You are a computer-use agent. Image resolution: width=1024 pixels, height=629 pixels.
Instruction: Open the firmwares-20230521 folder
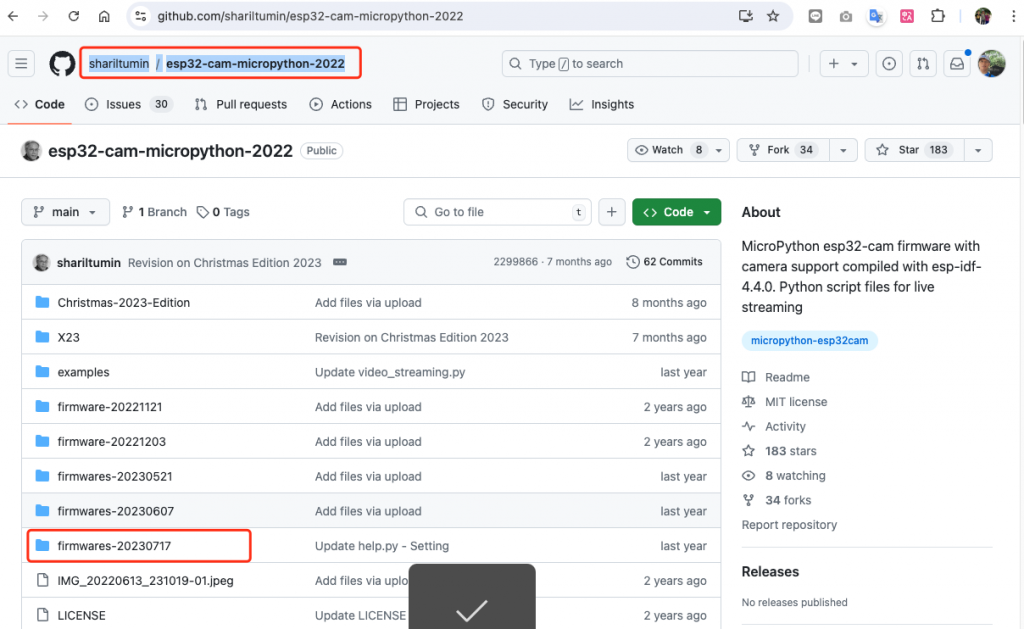[115, 476]
